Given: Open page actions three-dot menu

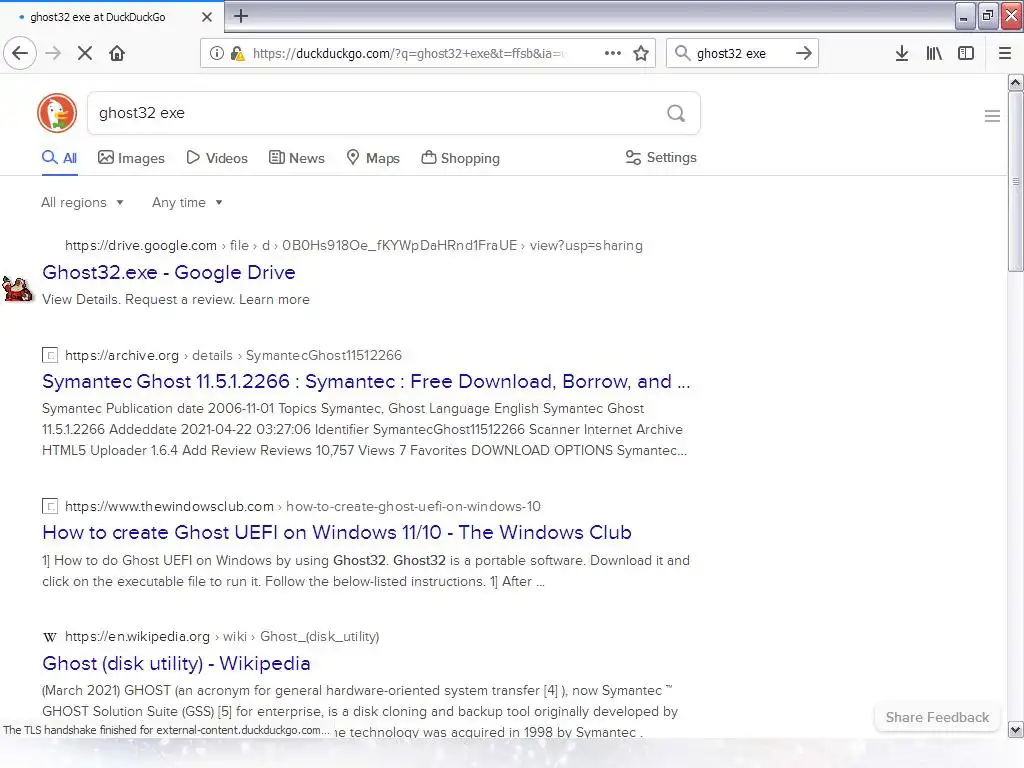Looking at the screenshot, I should tap(613, 53).
